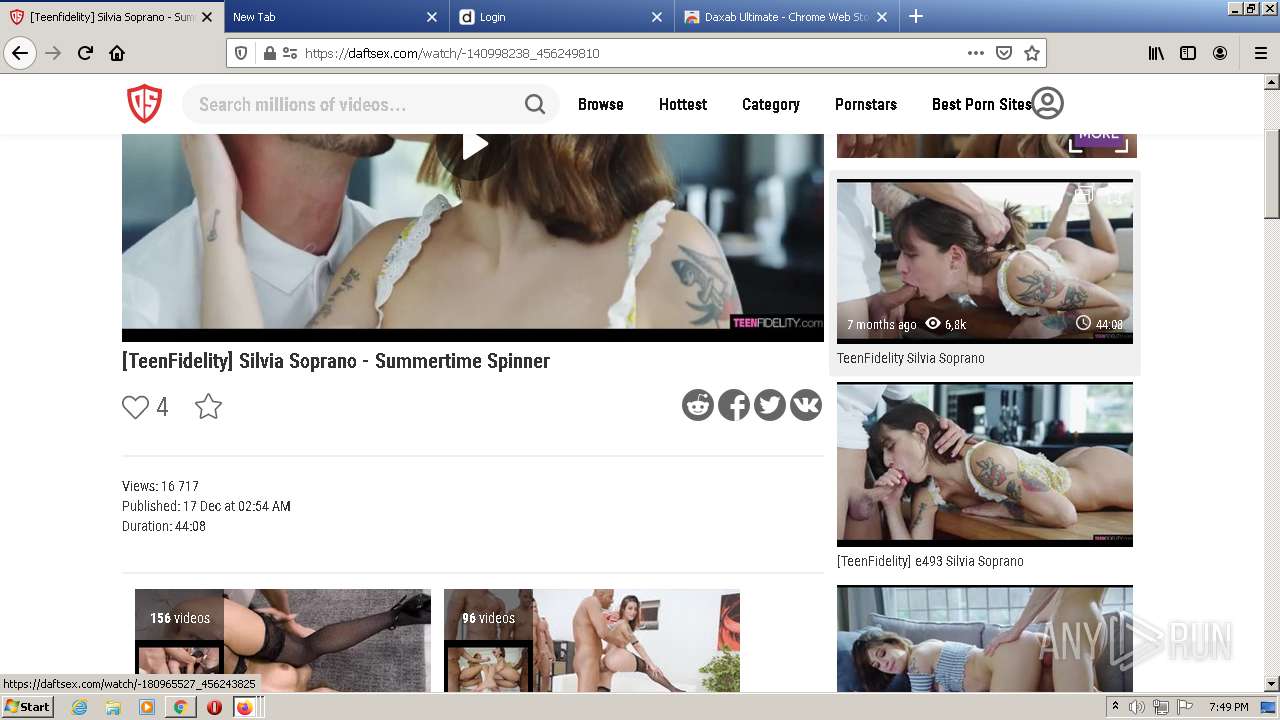Toggle the sidebar view icon
The image size is (1280, 720).
(x=1188, y=53)
